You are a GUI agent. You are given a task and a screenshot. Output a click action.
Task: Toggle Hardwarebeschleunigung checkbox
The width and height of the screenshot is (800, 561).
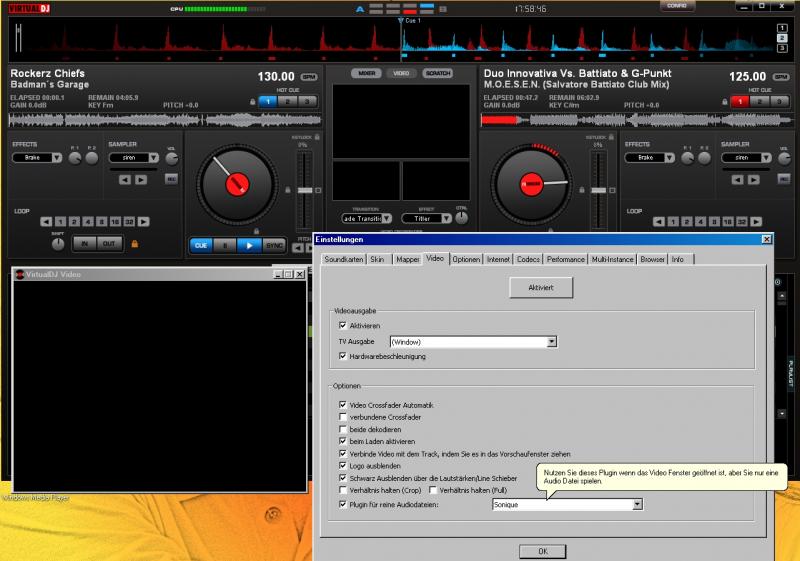point(343,356)
